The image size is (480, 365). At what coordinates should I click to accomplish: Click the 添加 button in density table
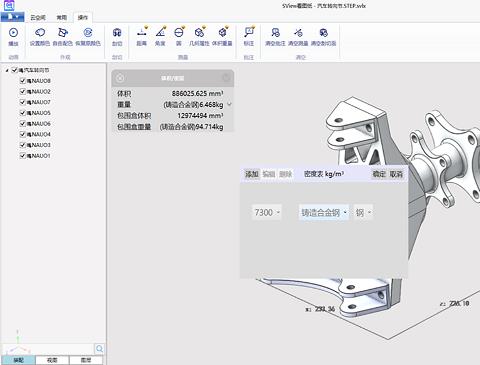252,174
